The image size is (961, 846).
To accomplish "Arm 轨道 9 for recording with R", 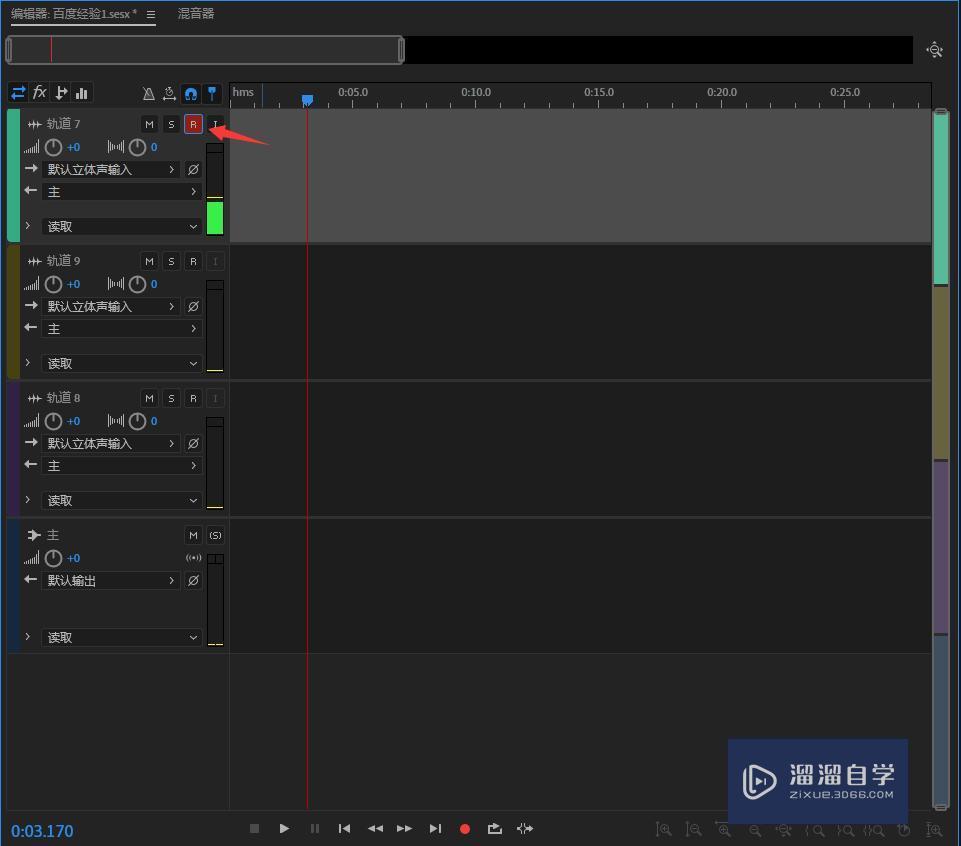I will click(x=193, y=262).
